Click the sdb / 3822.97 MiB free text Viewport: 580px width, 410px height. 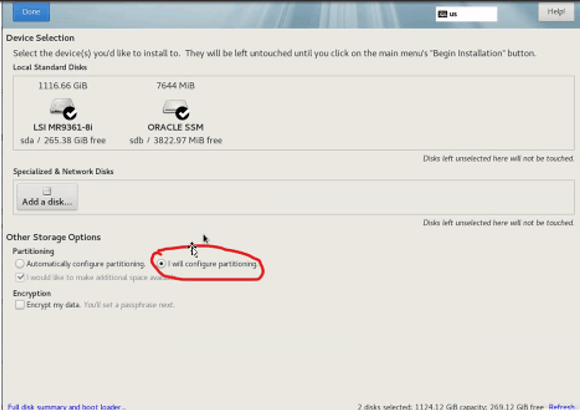(176, 140)
